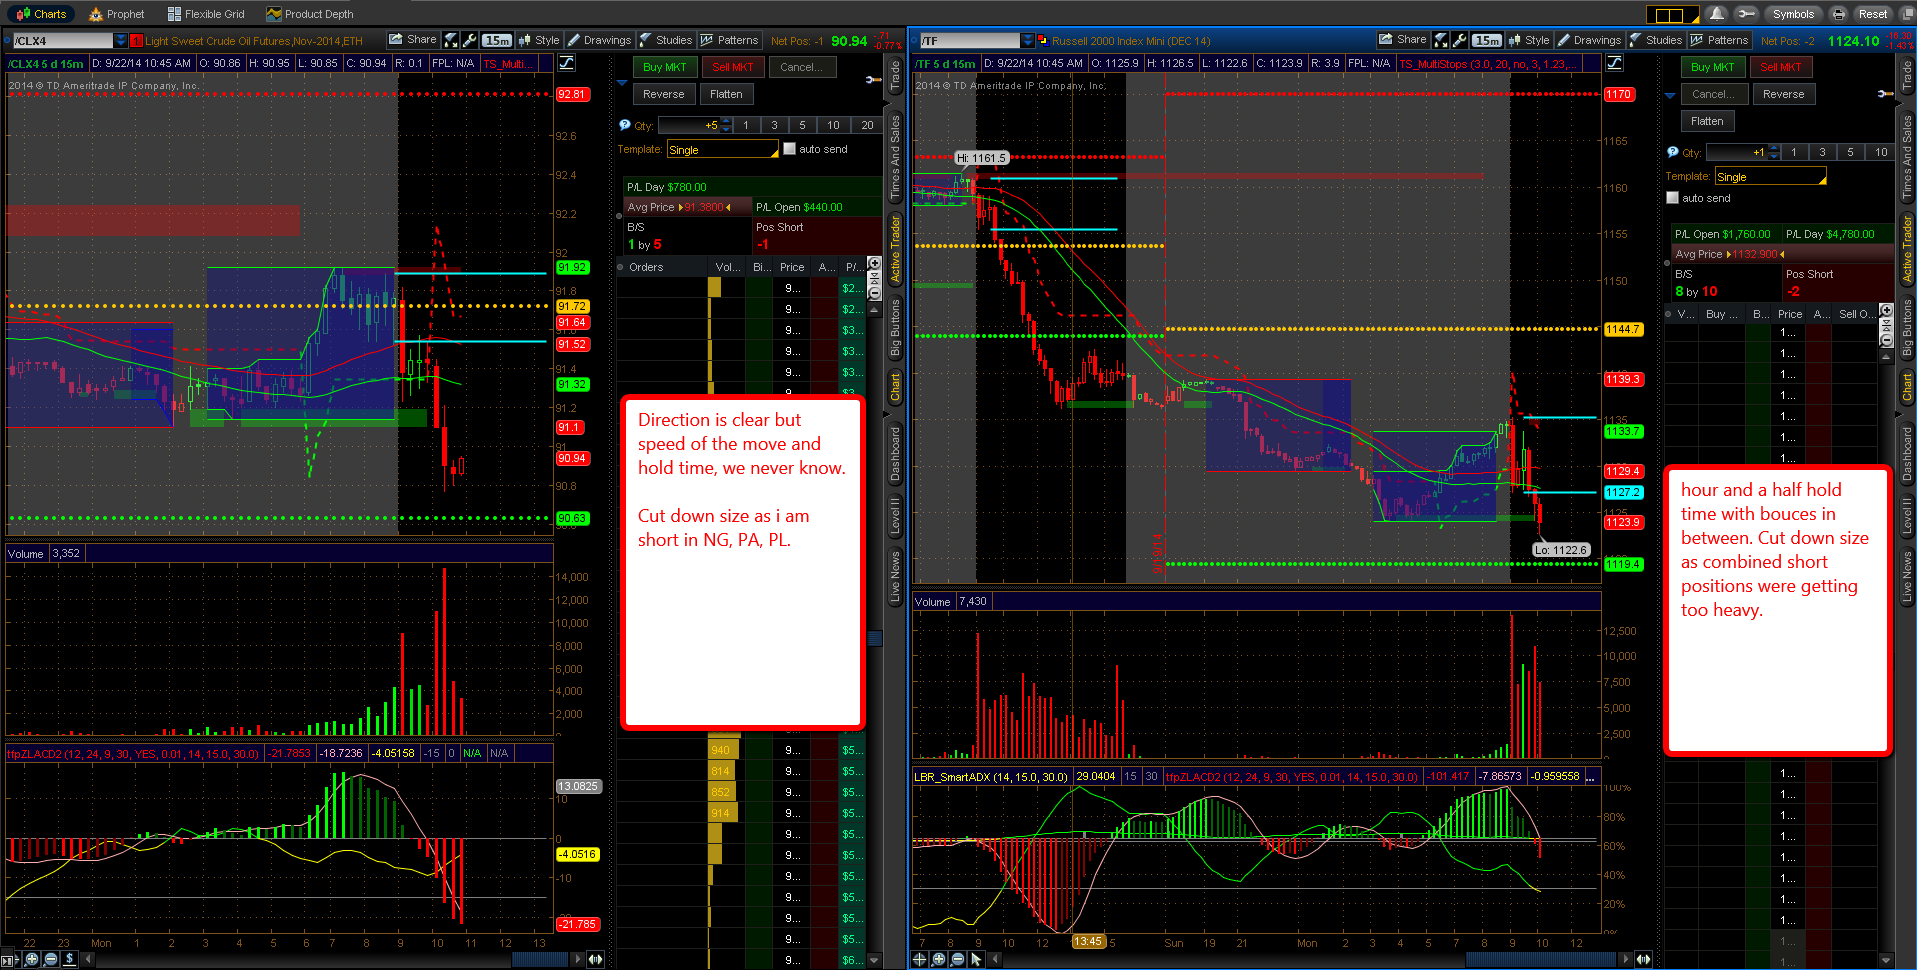The width and height of the screenshot is (1917, 970).
Task: Open the /CLX4 symbol dropdown arrow
Action: pyautogui.click(x=120, y=40)
